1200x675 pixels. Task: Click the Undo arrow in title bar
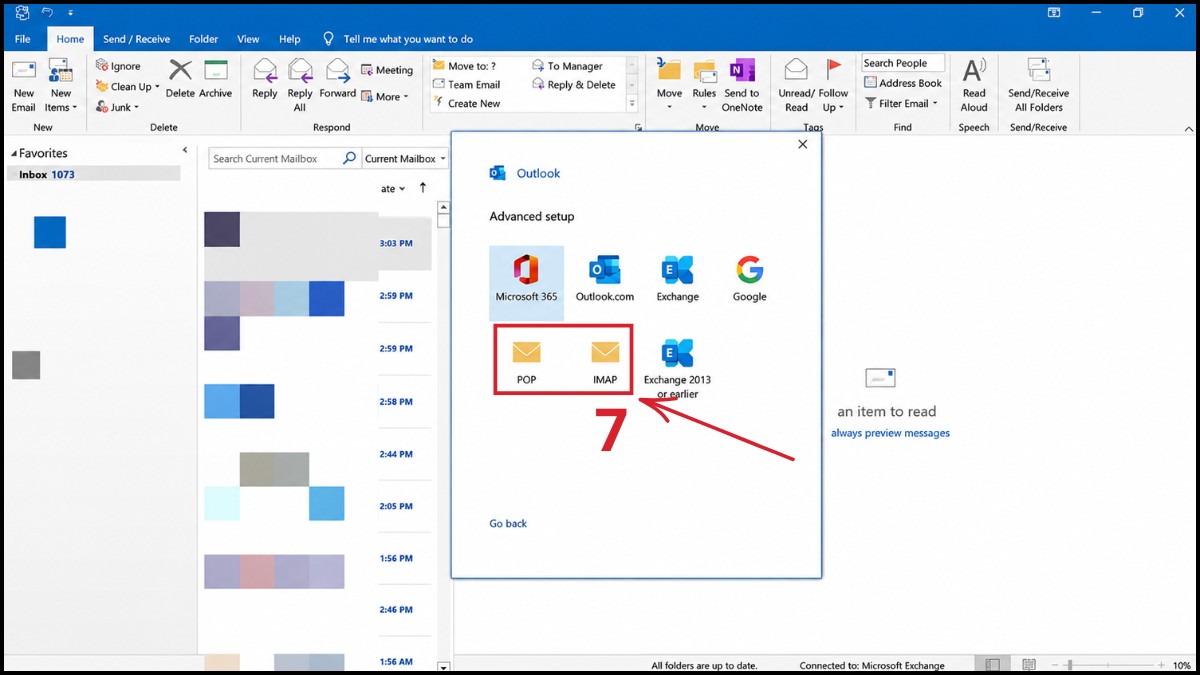point(46,13)
